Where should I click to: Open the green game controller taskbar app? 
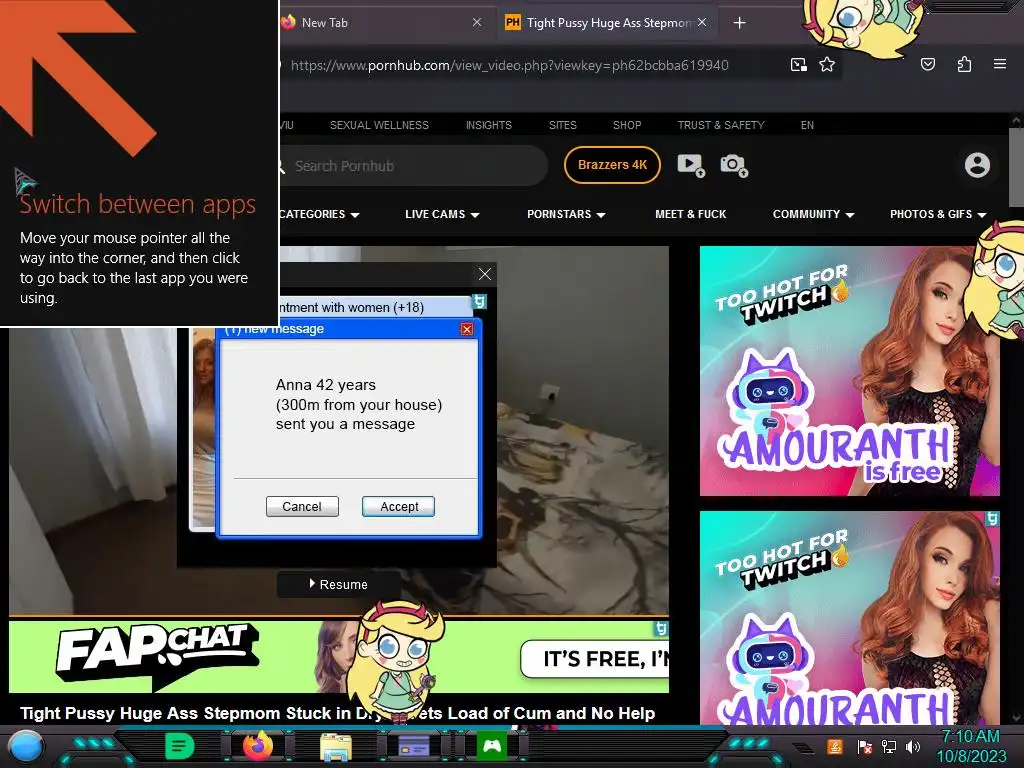pos(492,746)
